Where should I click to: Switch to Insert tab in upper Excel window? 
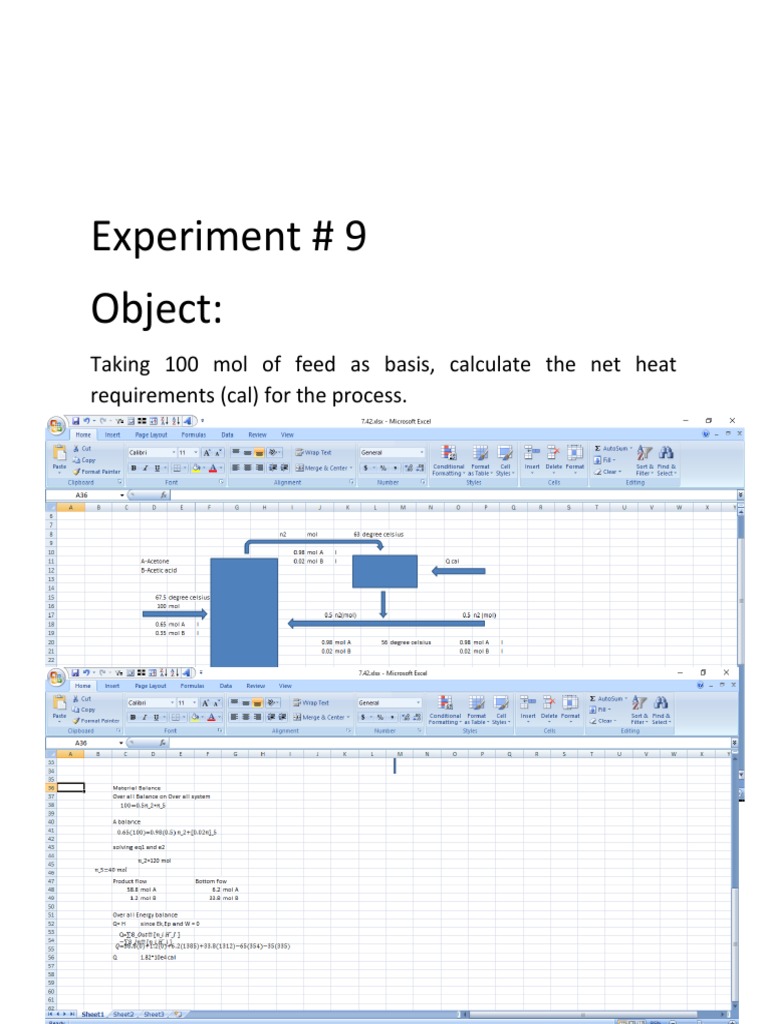[112, 434]
